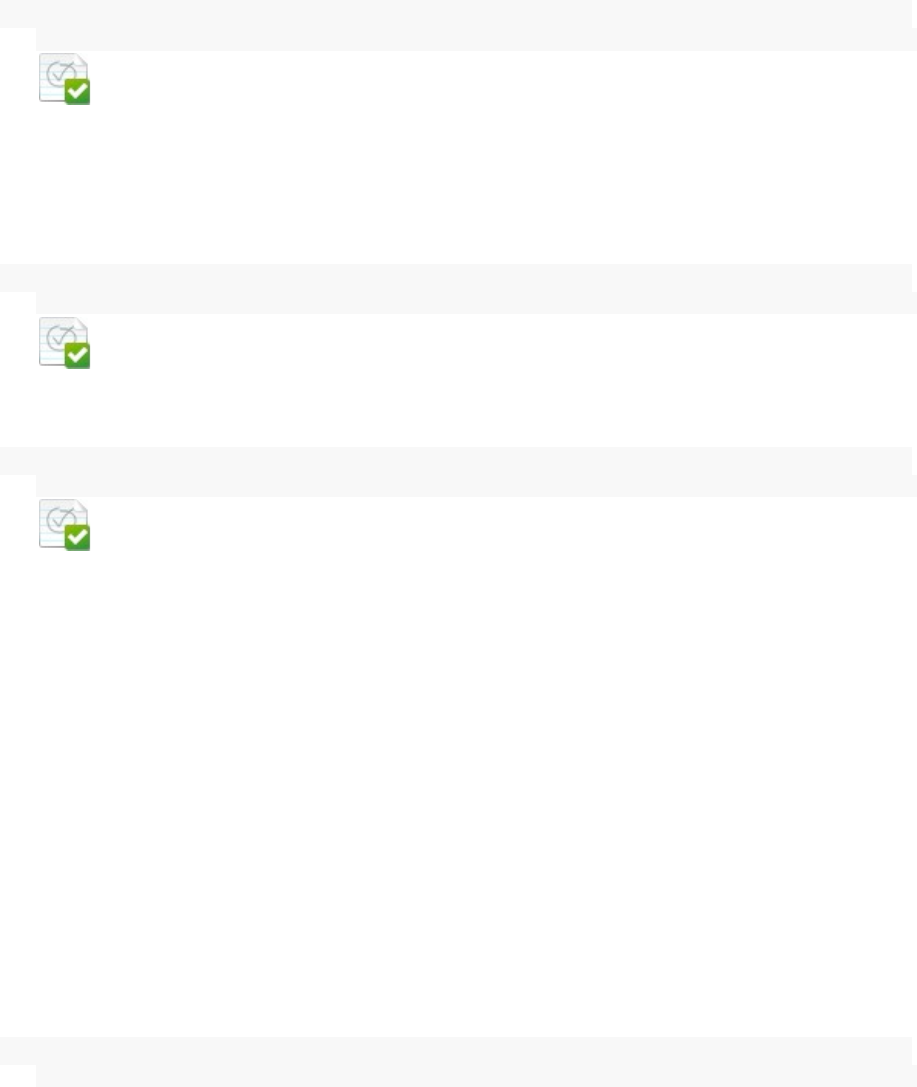The width and height of the screenshot is (917, 1087).
Task: Click indented gray strip at page bottom
Action: point(476,1076)
